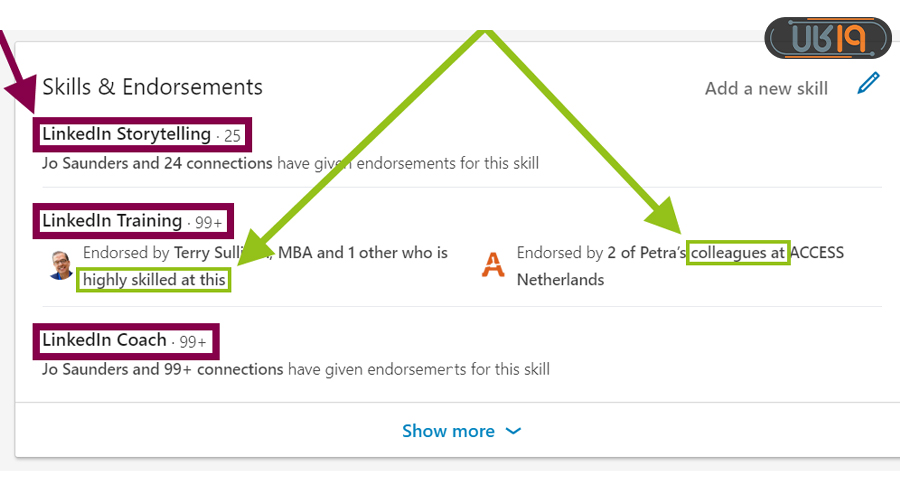Open the LinkedIn Storytelling skill
900x500 pixels.
pos(126,134)
